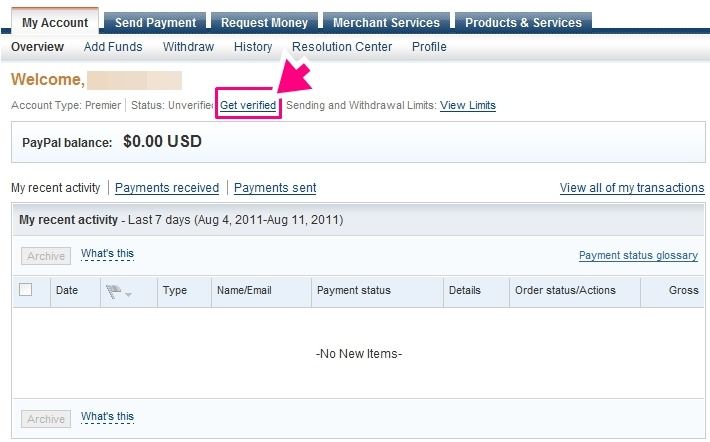Open the Products & Services tab

523,22
